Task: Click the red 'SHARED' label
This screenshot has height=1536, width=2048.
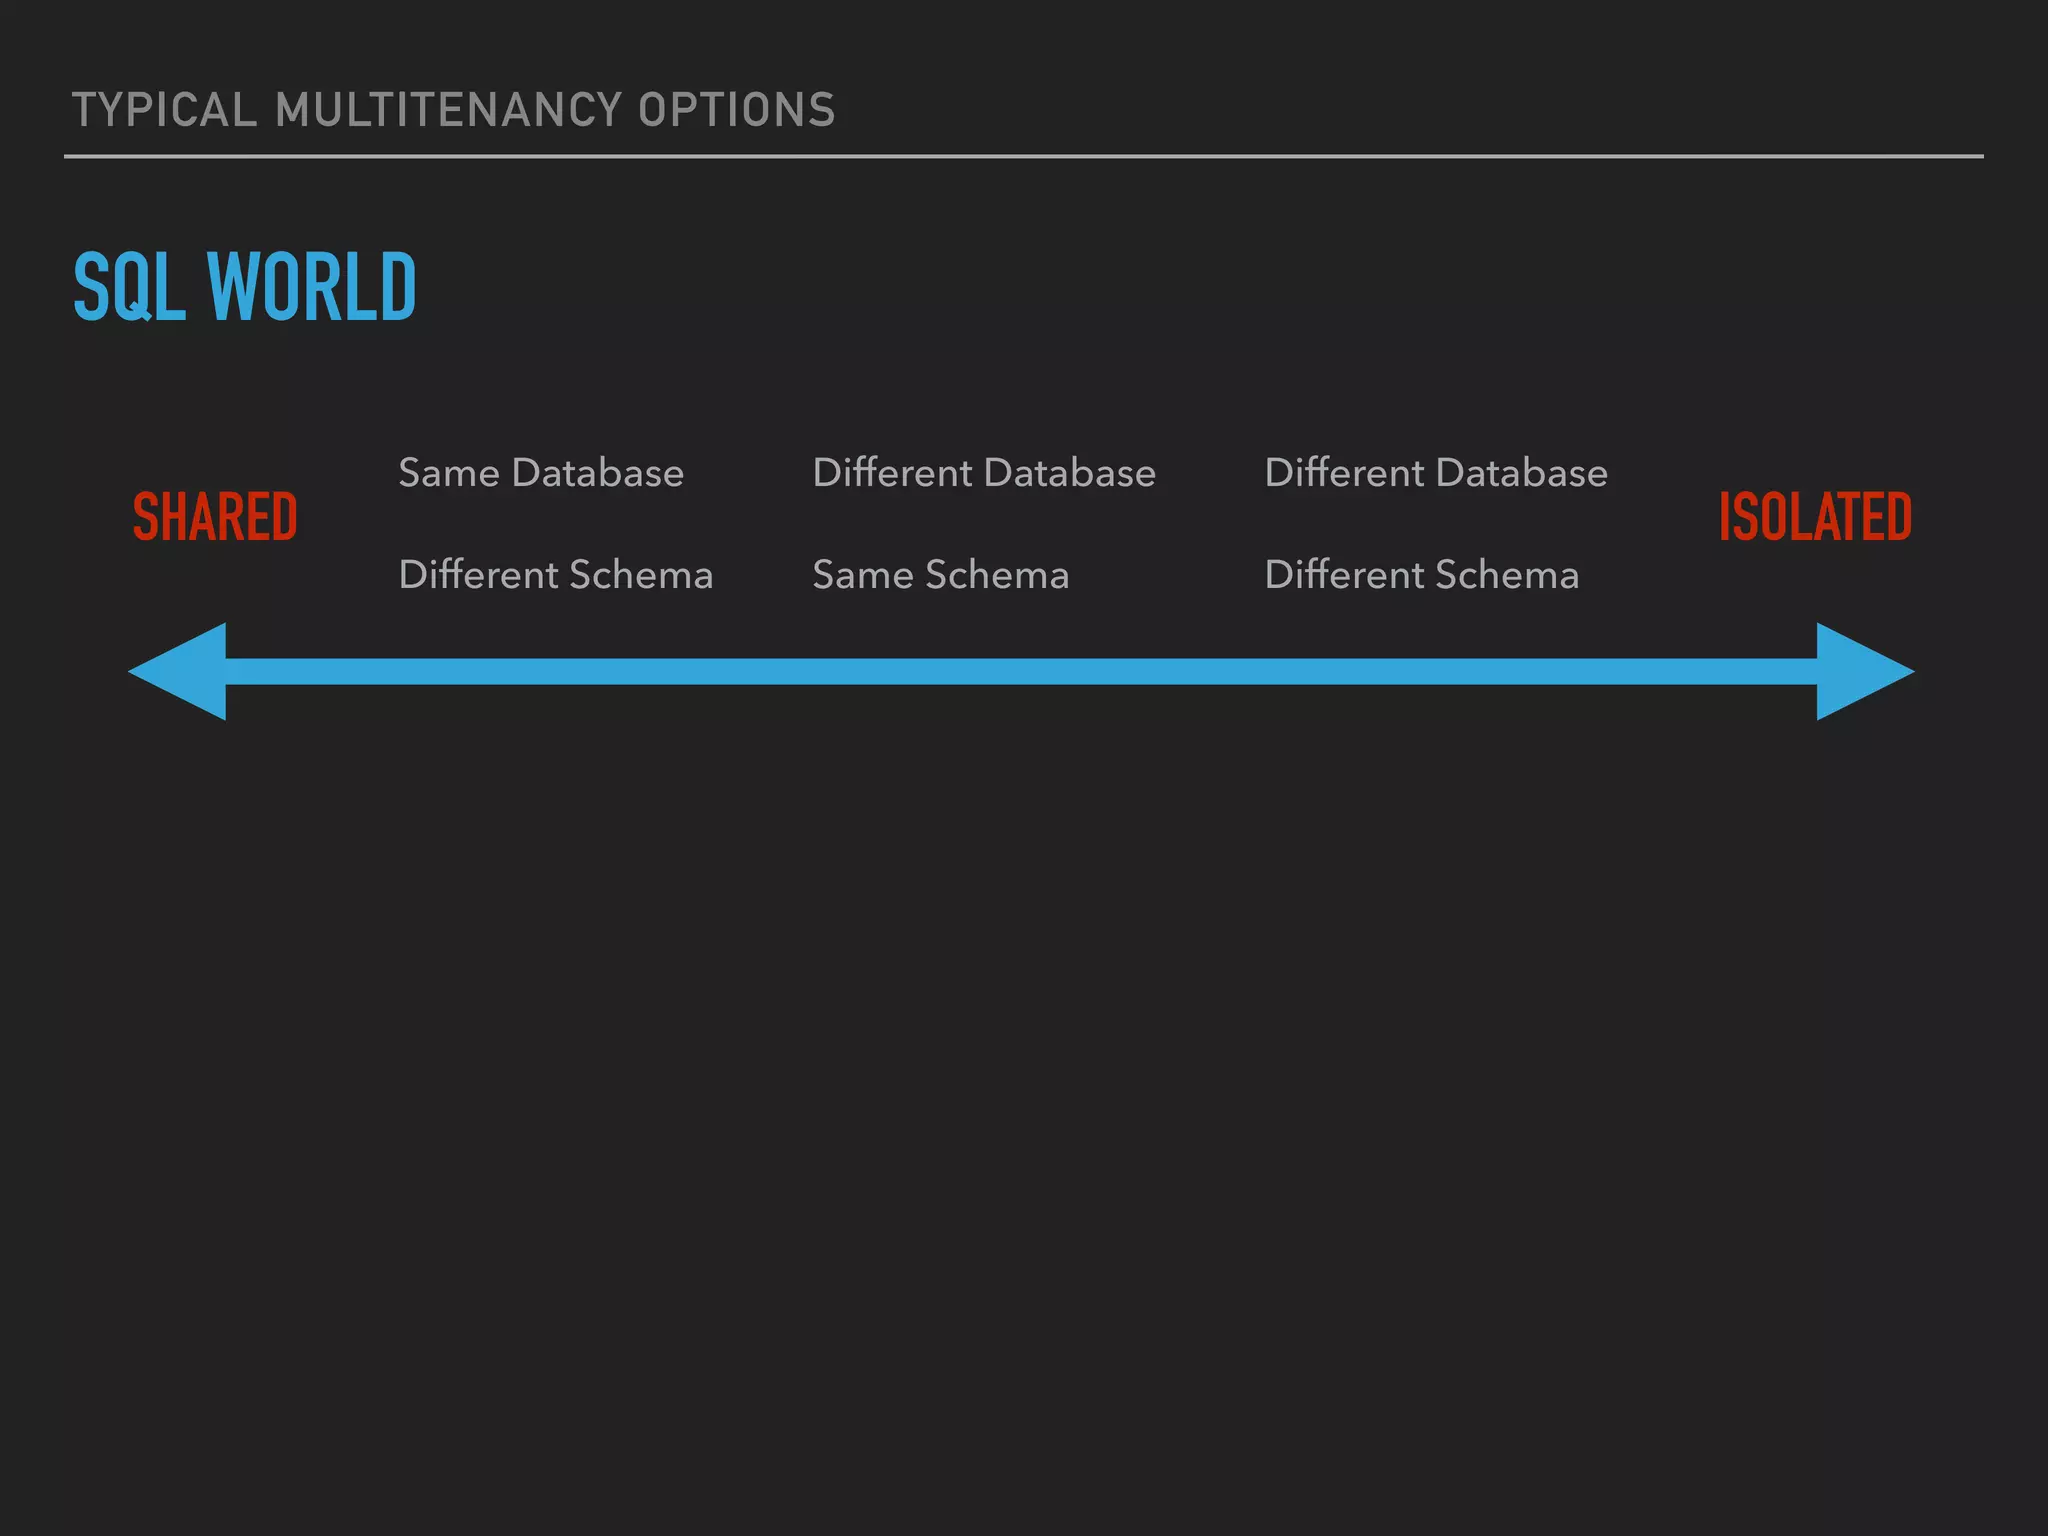Action: click(215, 517)
